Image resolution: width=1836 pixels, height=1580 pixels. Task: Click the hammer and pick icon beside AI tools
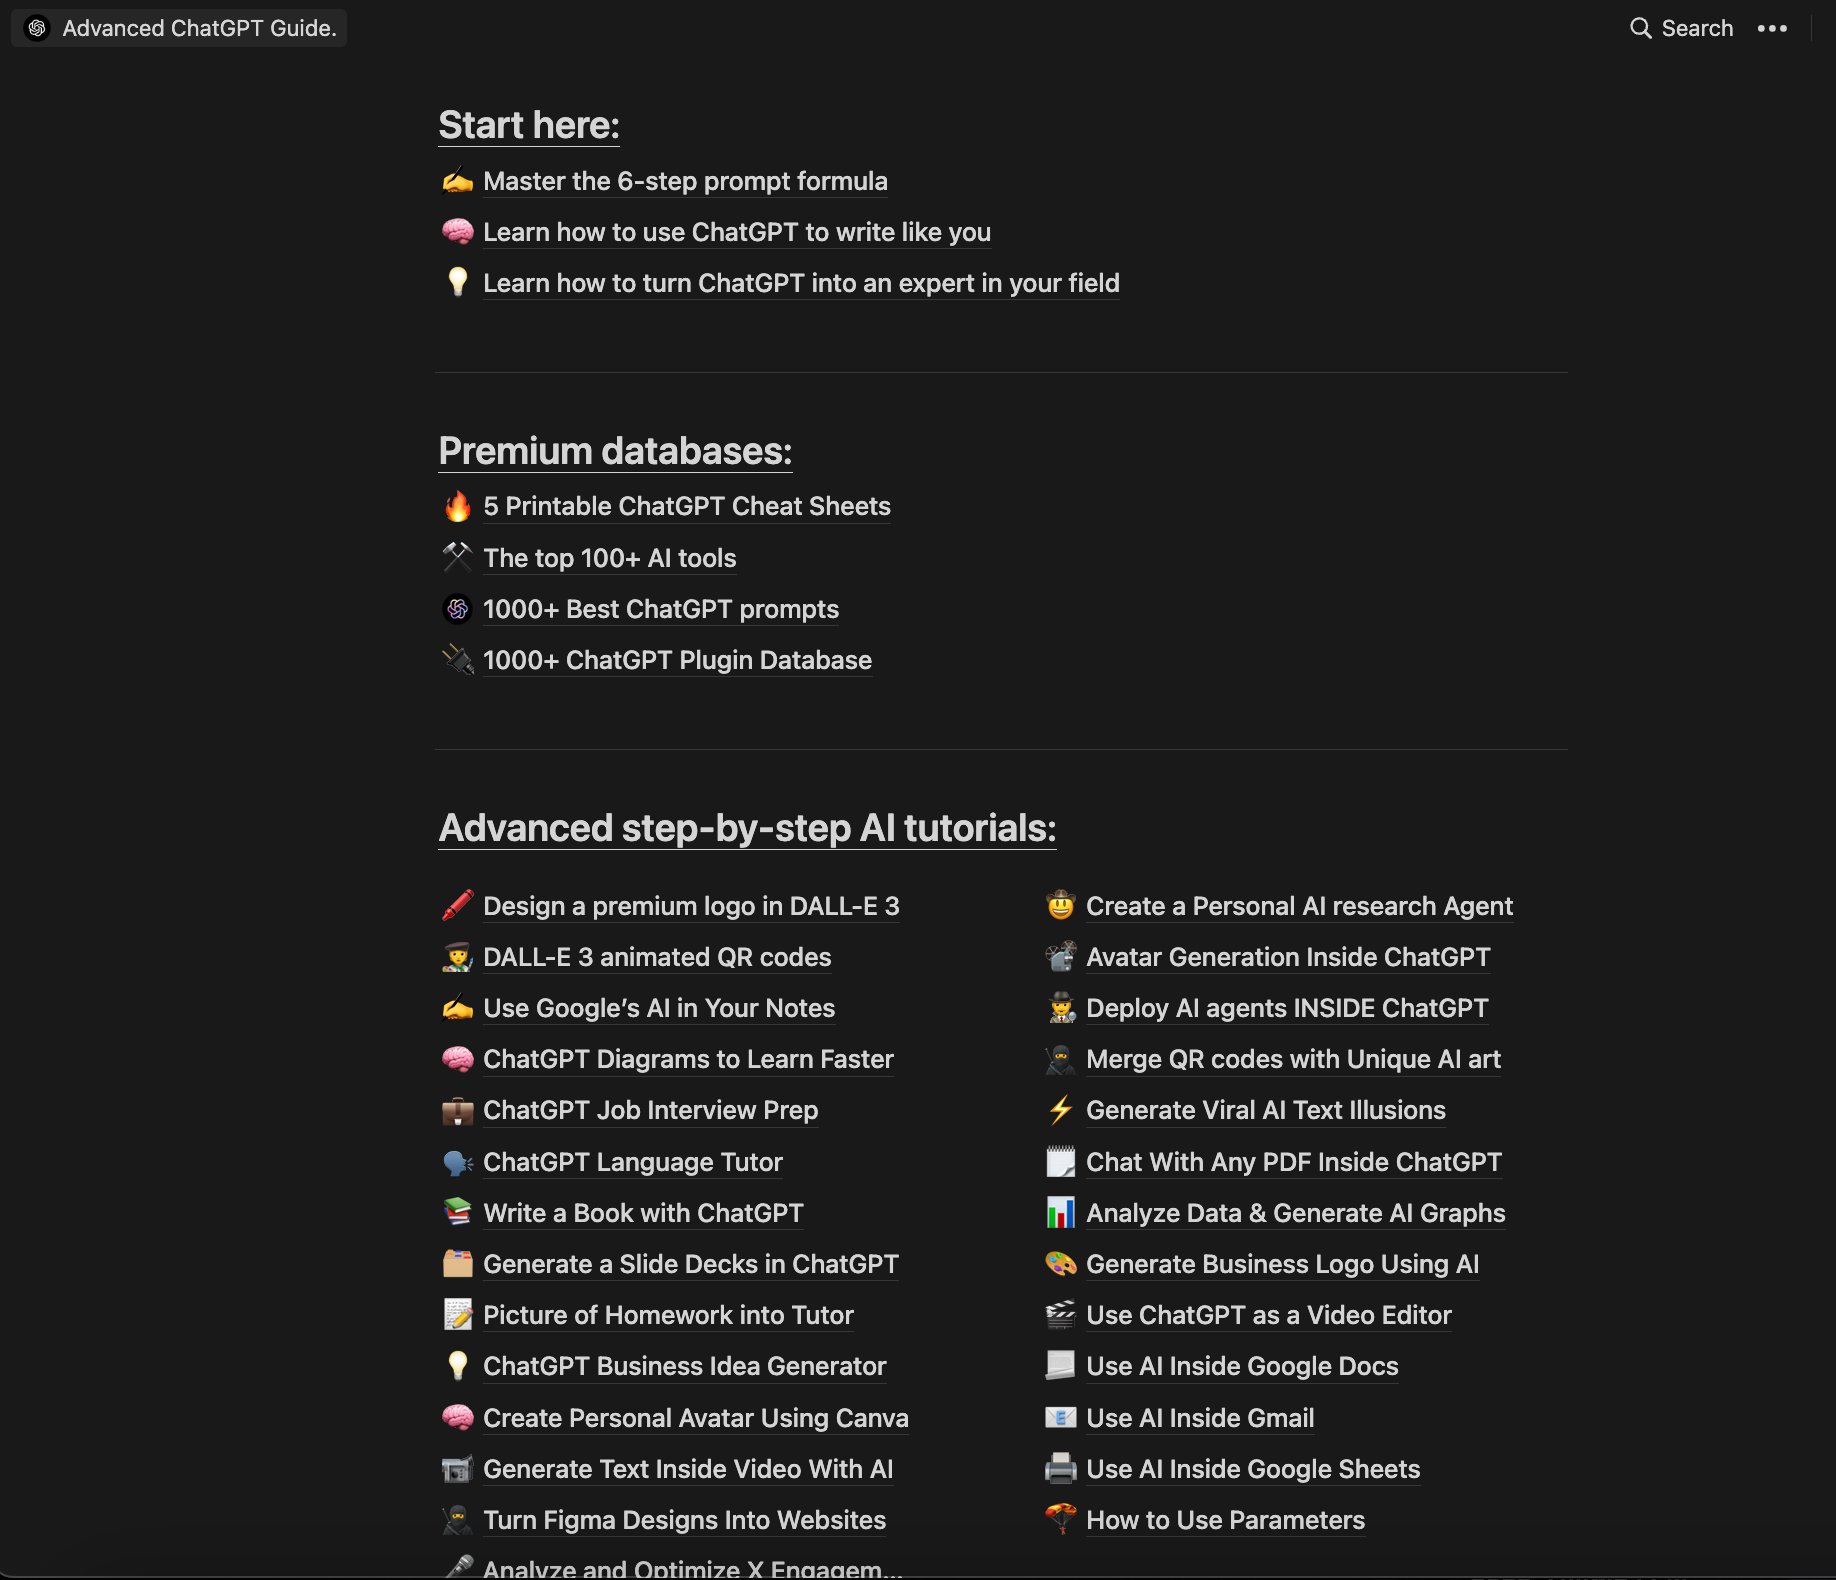[458, 557]
